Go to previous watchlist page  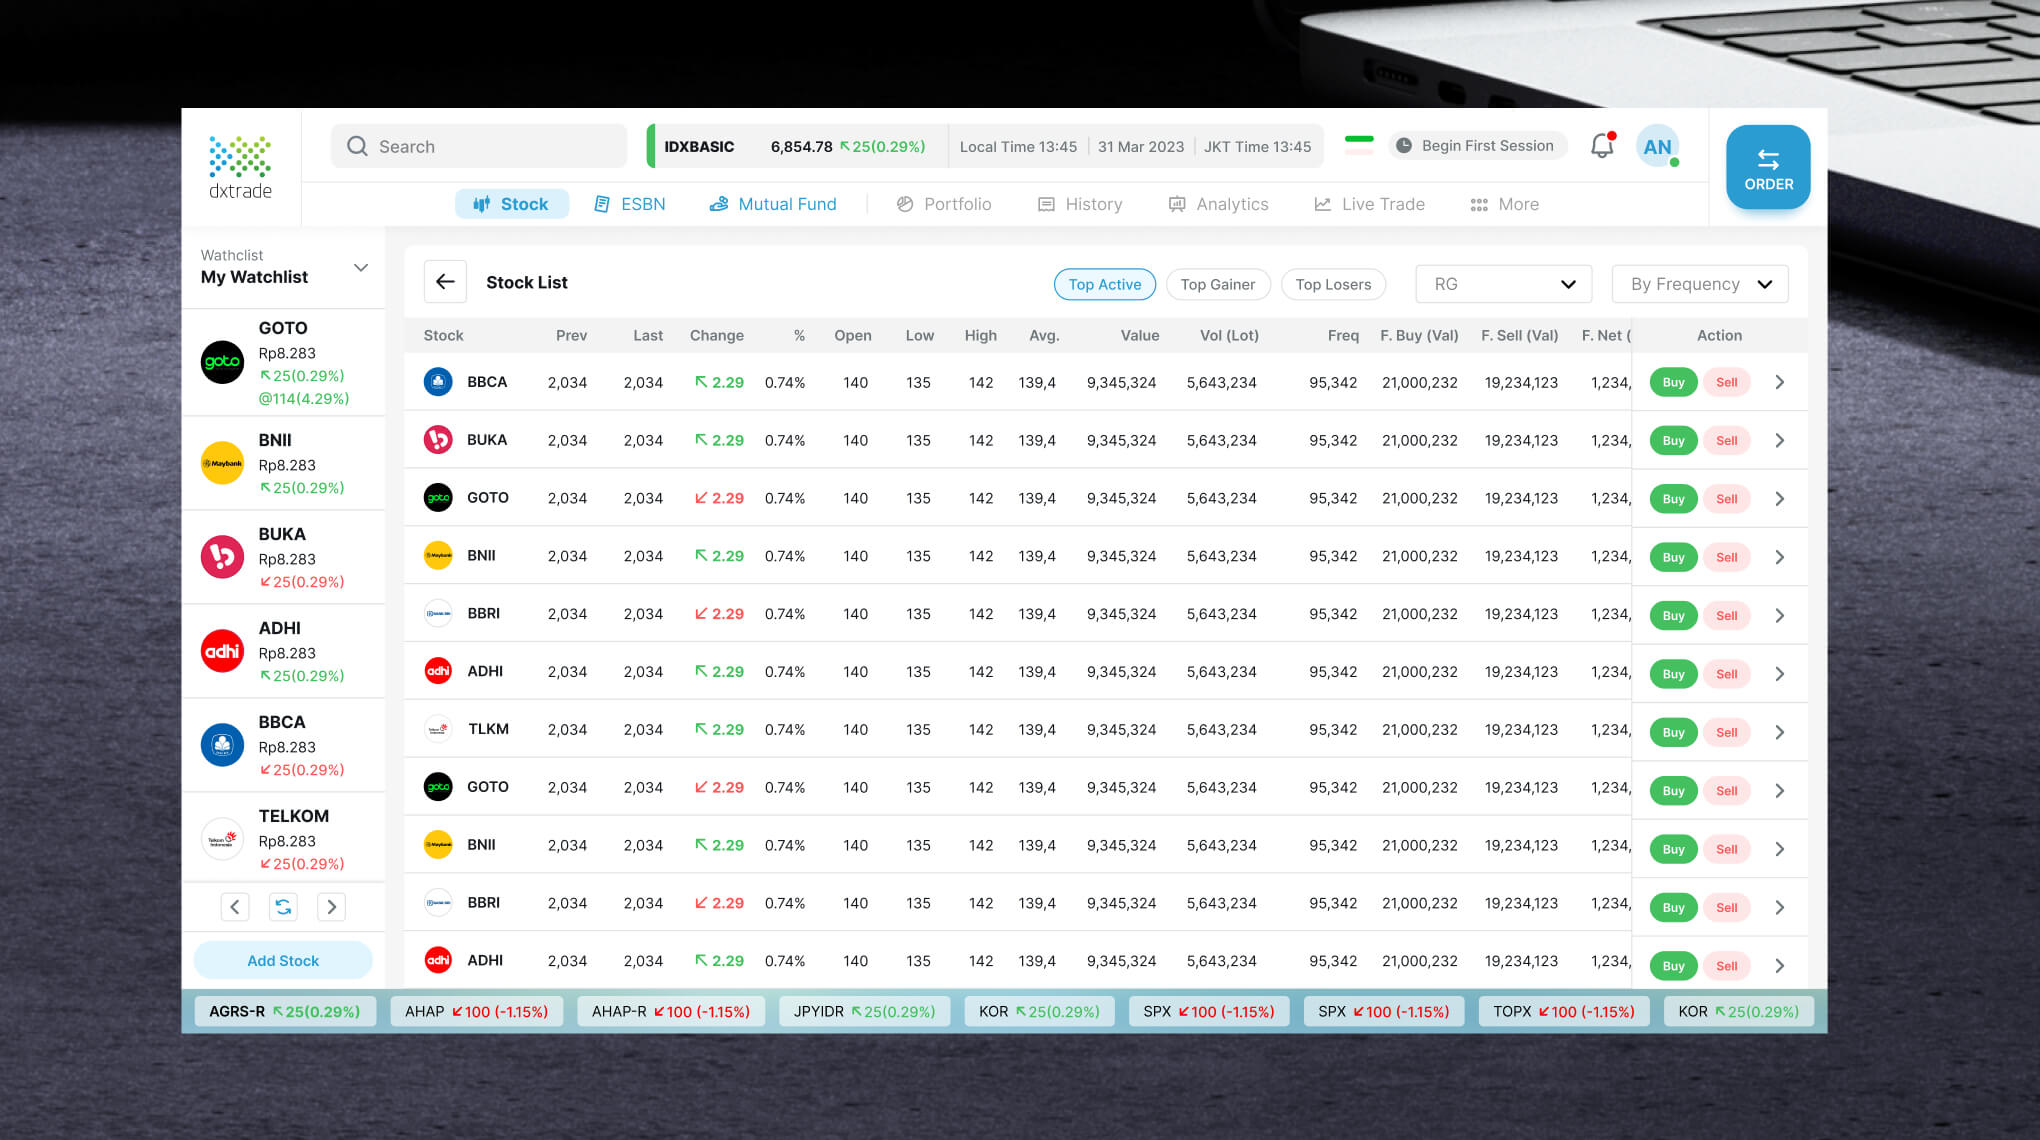pyautogui.click(x=235, y=907)
